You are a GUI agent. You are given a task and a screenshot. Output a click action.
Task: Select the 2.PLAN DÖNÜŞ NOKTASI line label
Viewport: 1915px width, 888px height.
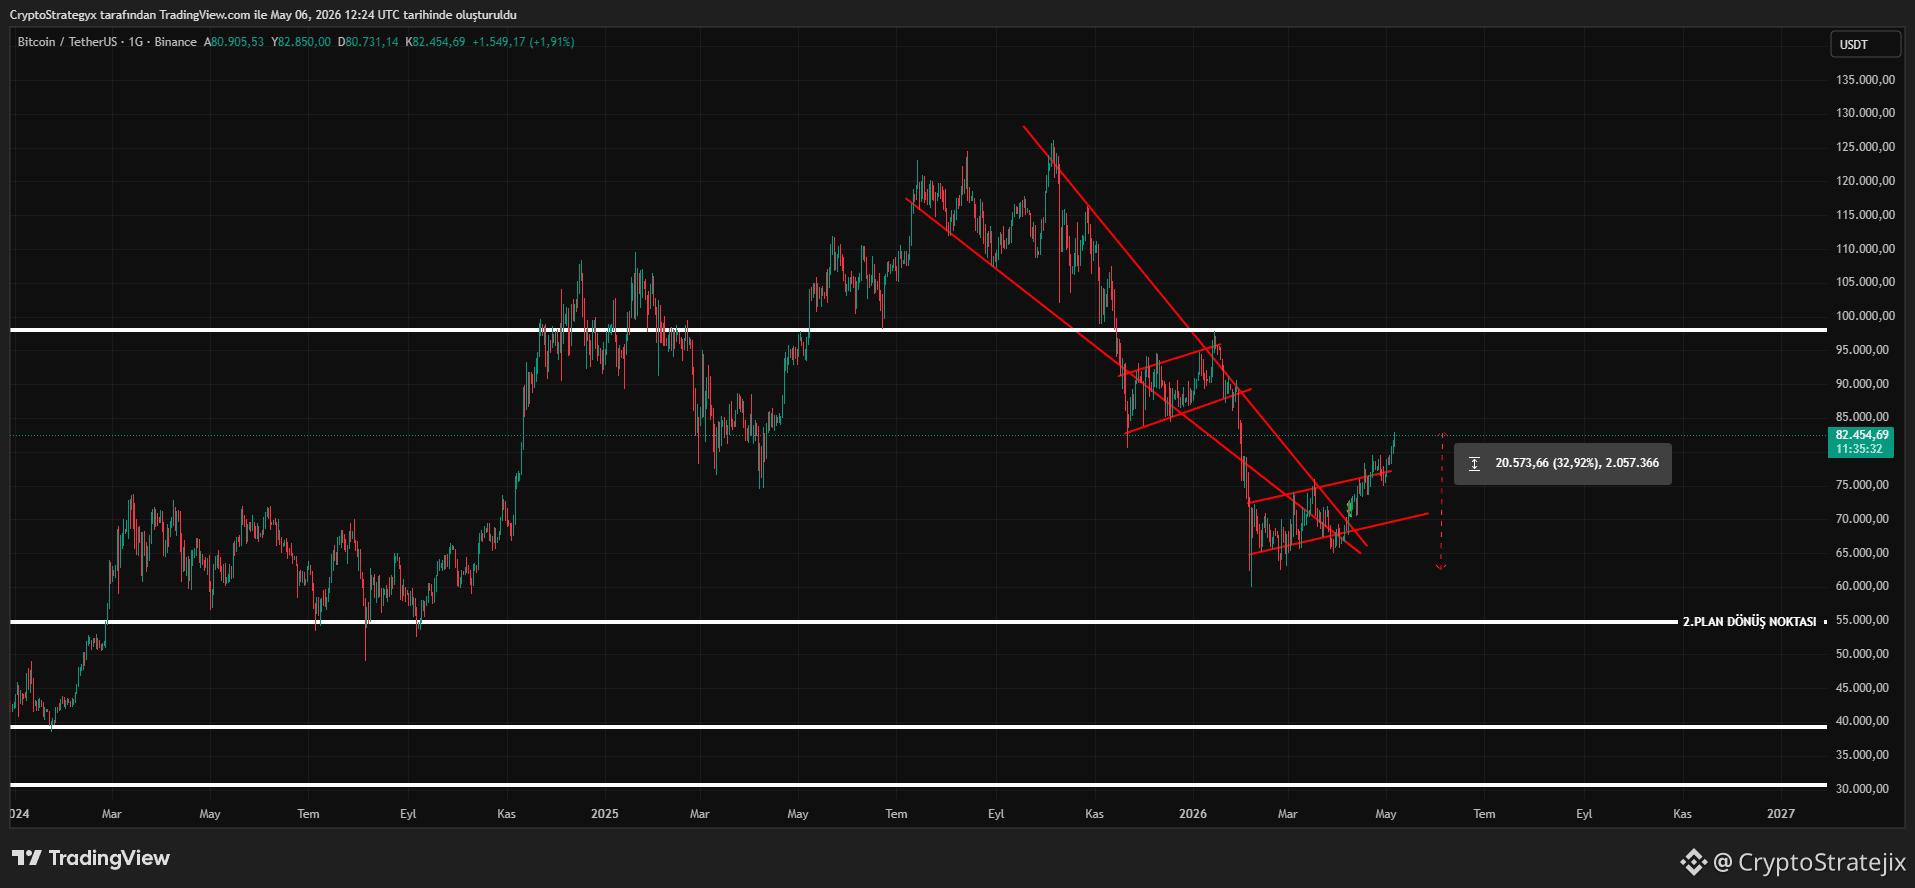[x=1749, y=622]
